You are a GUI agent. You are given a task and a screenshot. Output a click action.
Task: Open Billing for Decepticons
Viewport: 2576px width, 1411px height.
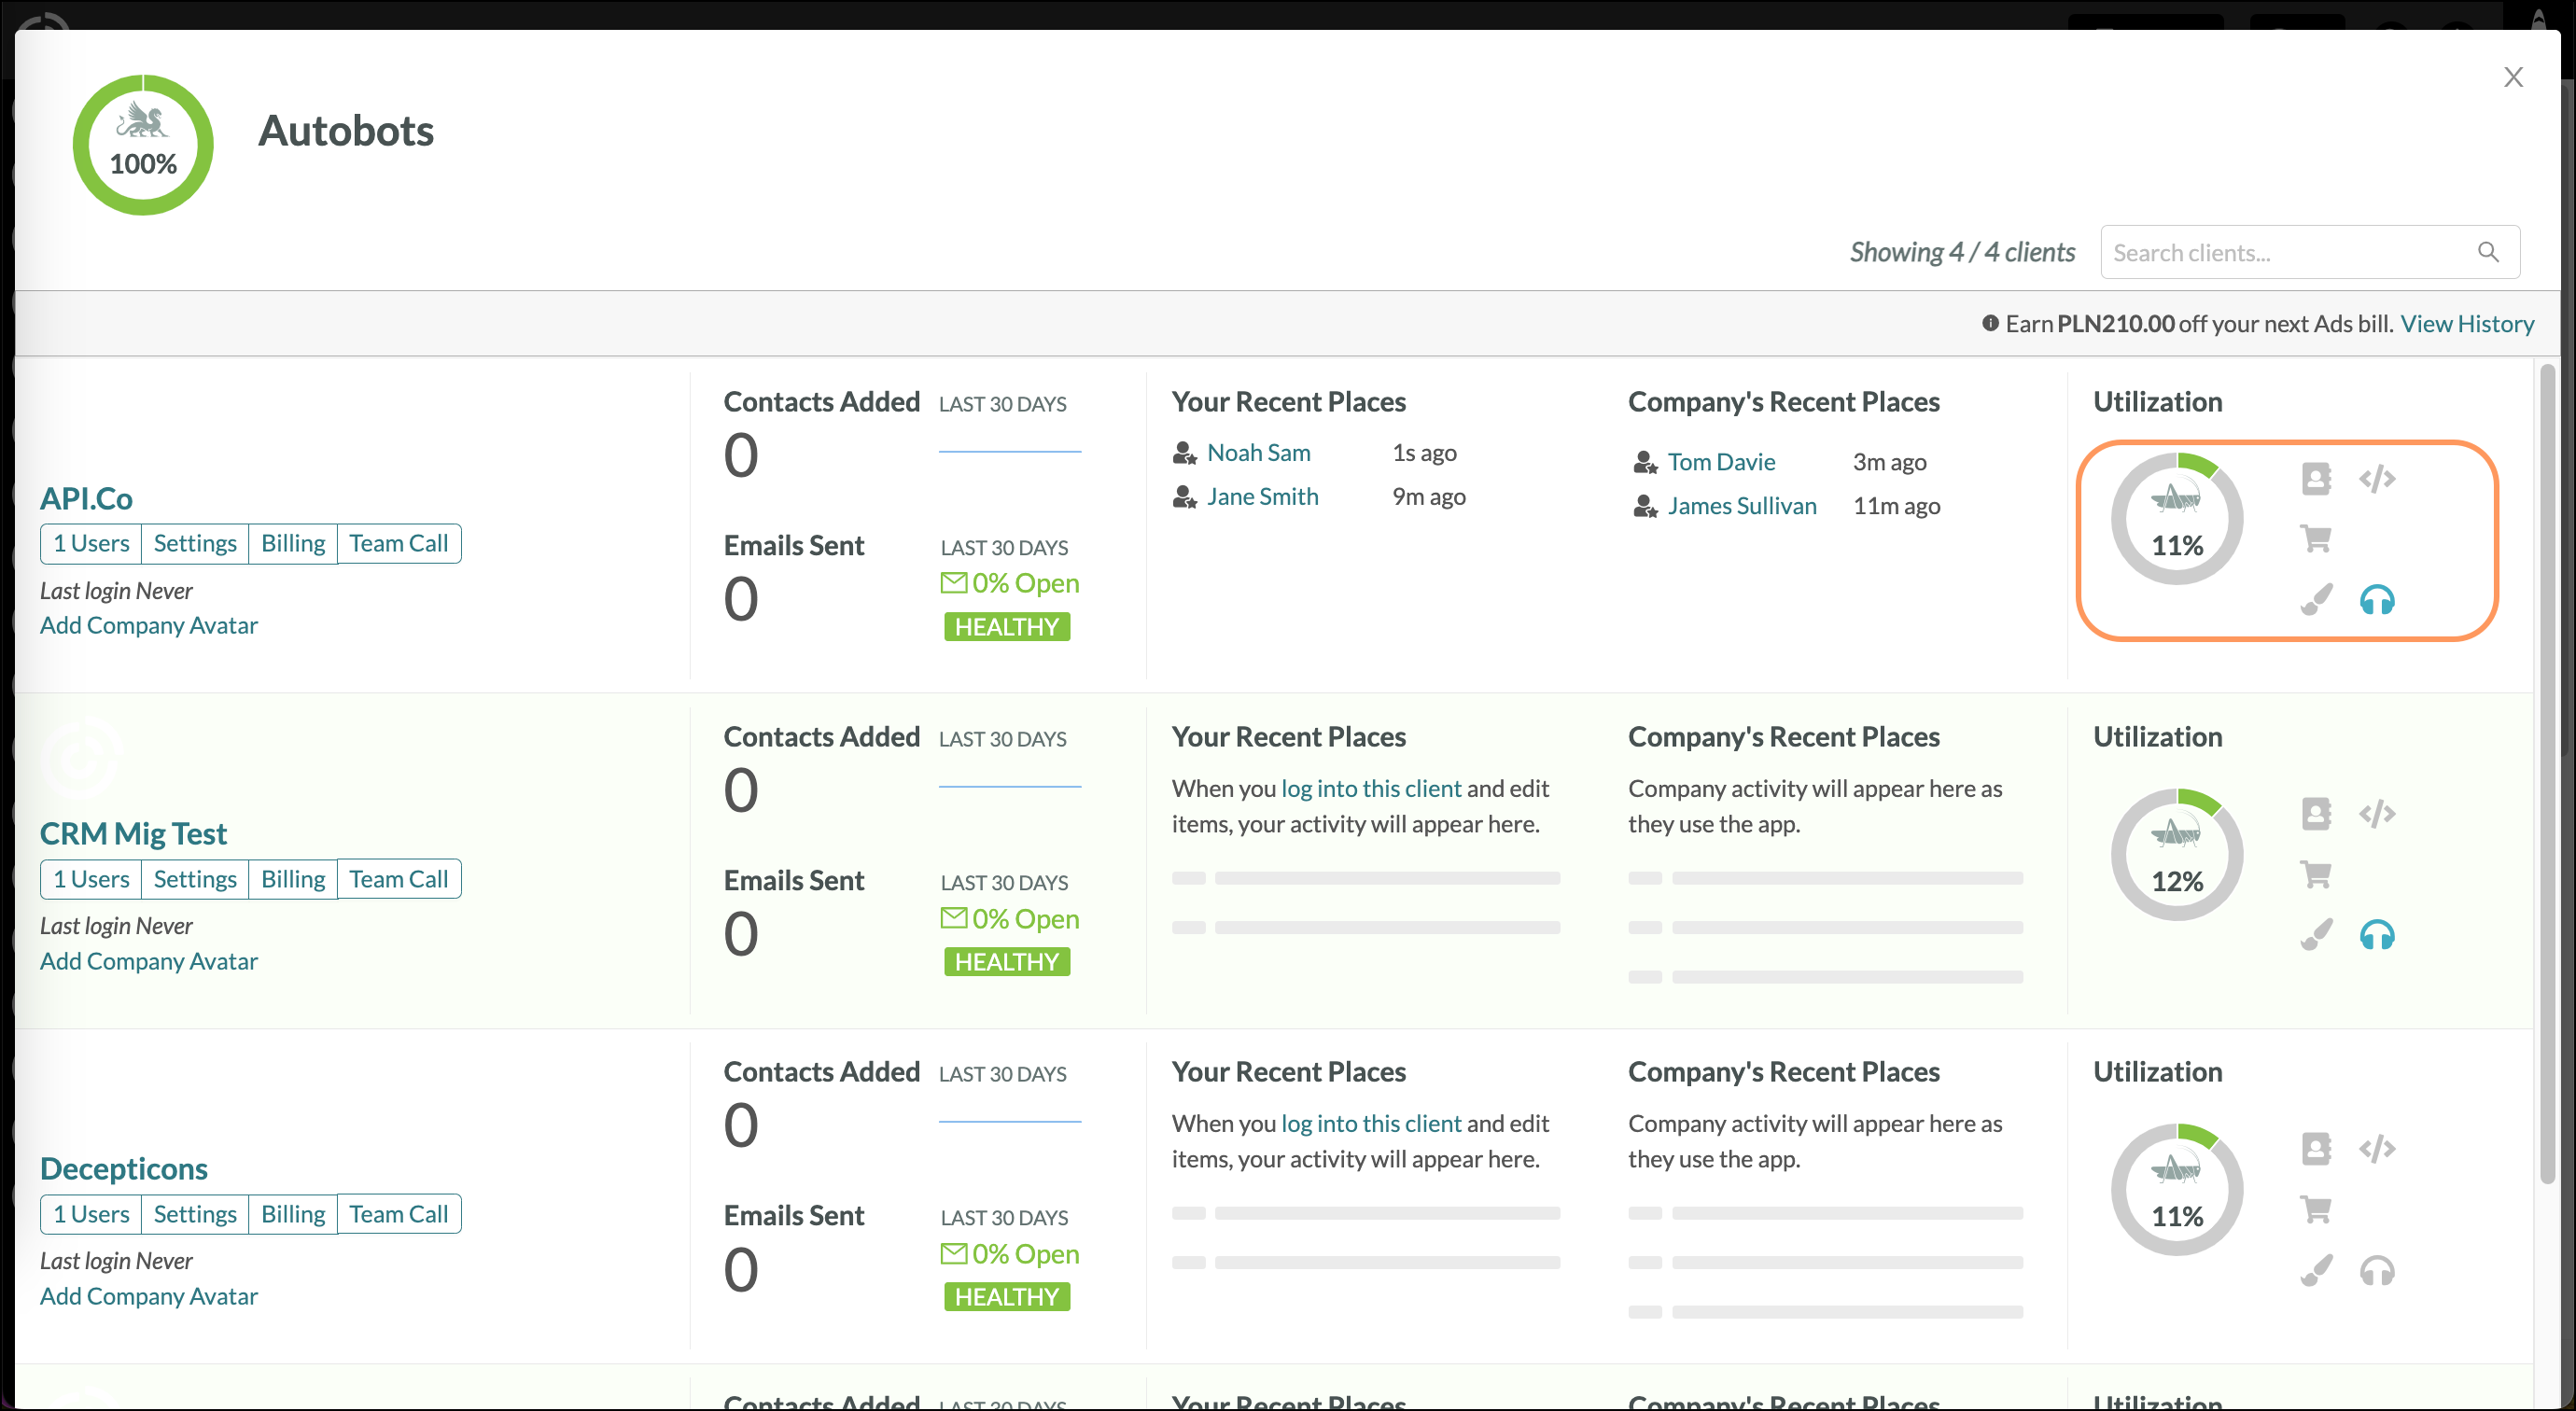click(x=293, y=1214)
